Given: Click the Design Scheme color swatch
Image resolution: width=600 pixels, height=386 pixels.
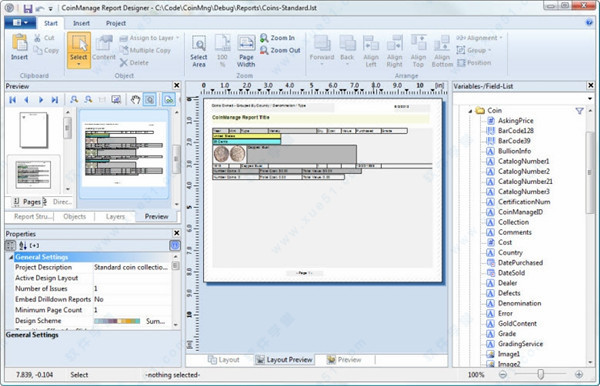Looking at the screenshot, I should (117, 321).
